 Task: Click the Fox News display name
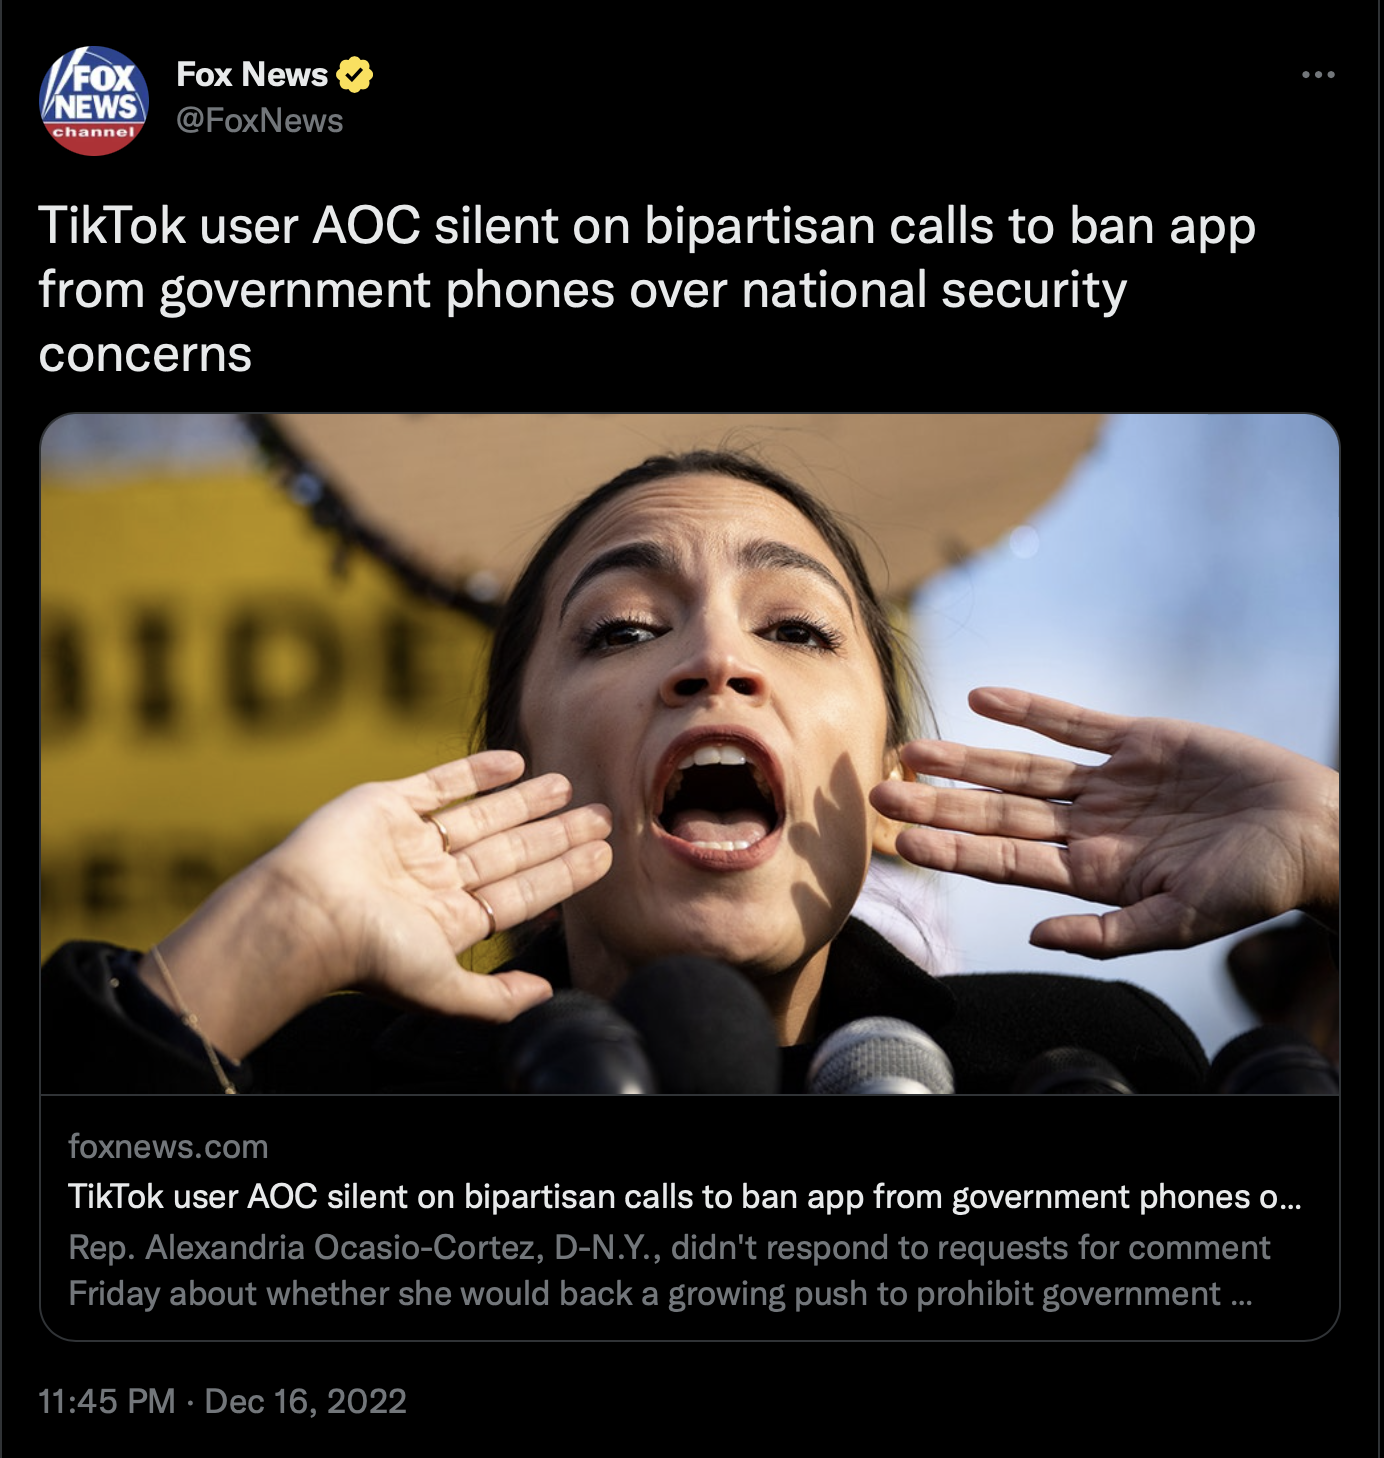point(252,75)
